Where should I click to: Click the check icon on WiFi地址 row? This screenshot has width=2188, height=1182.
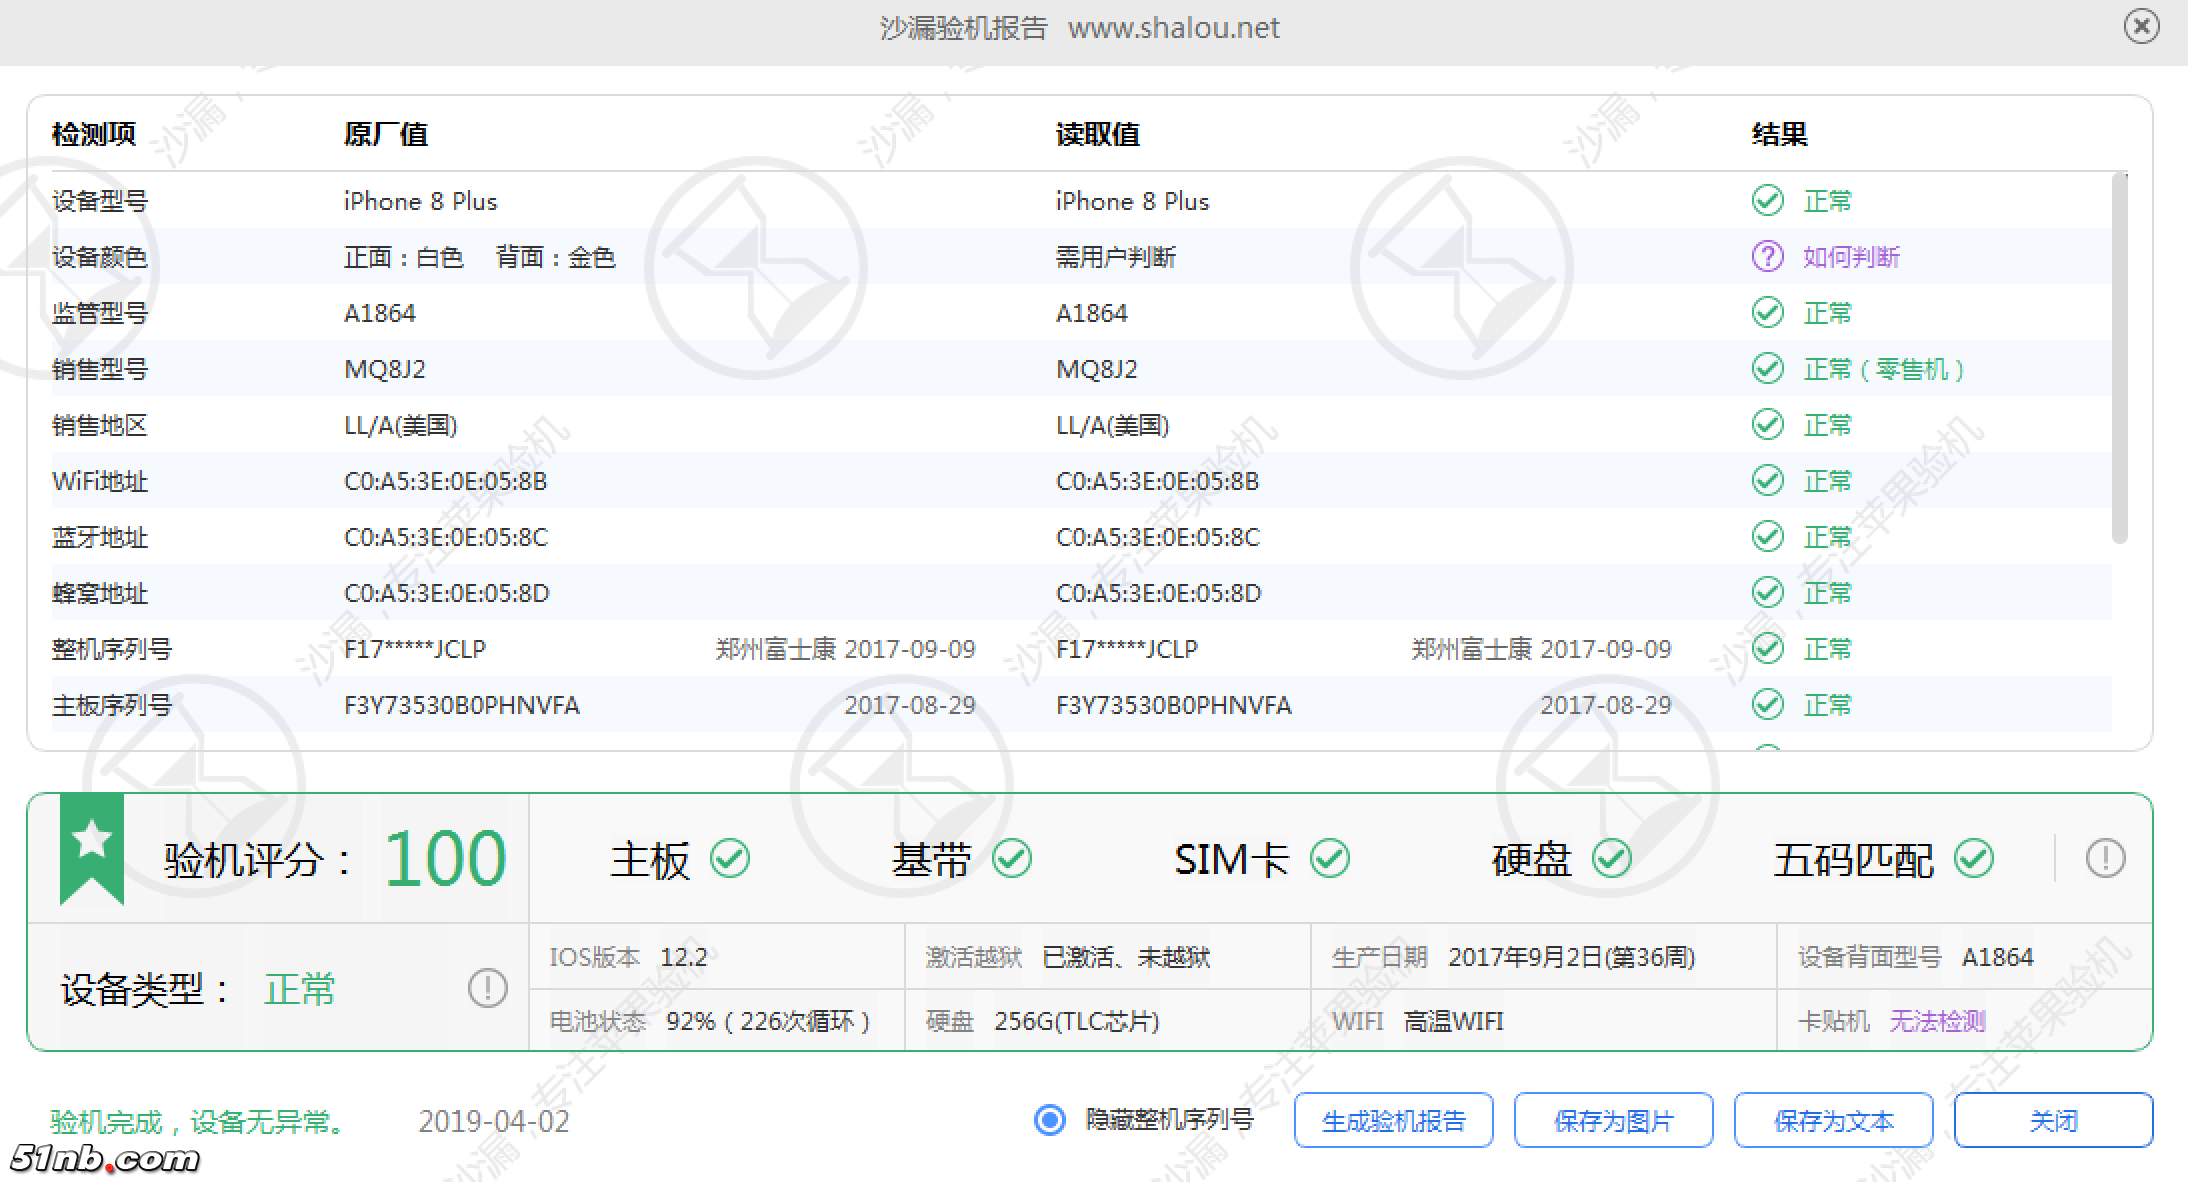tap(1767, 480)
